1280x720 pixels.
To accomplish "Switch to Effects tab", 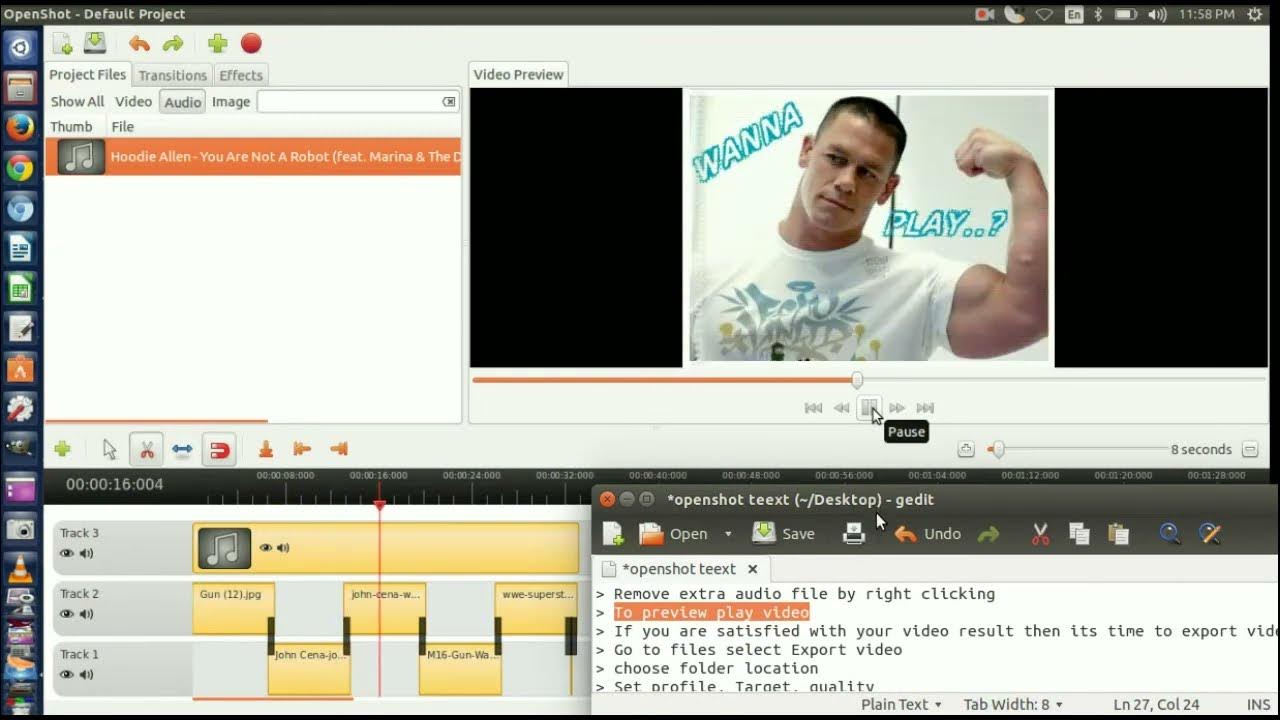I will pos(241,75).
